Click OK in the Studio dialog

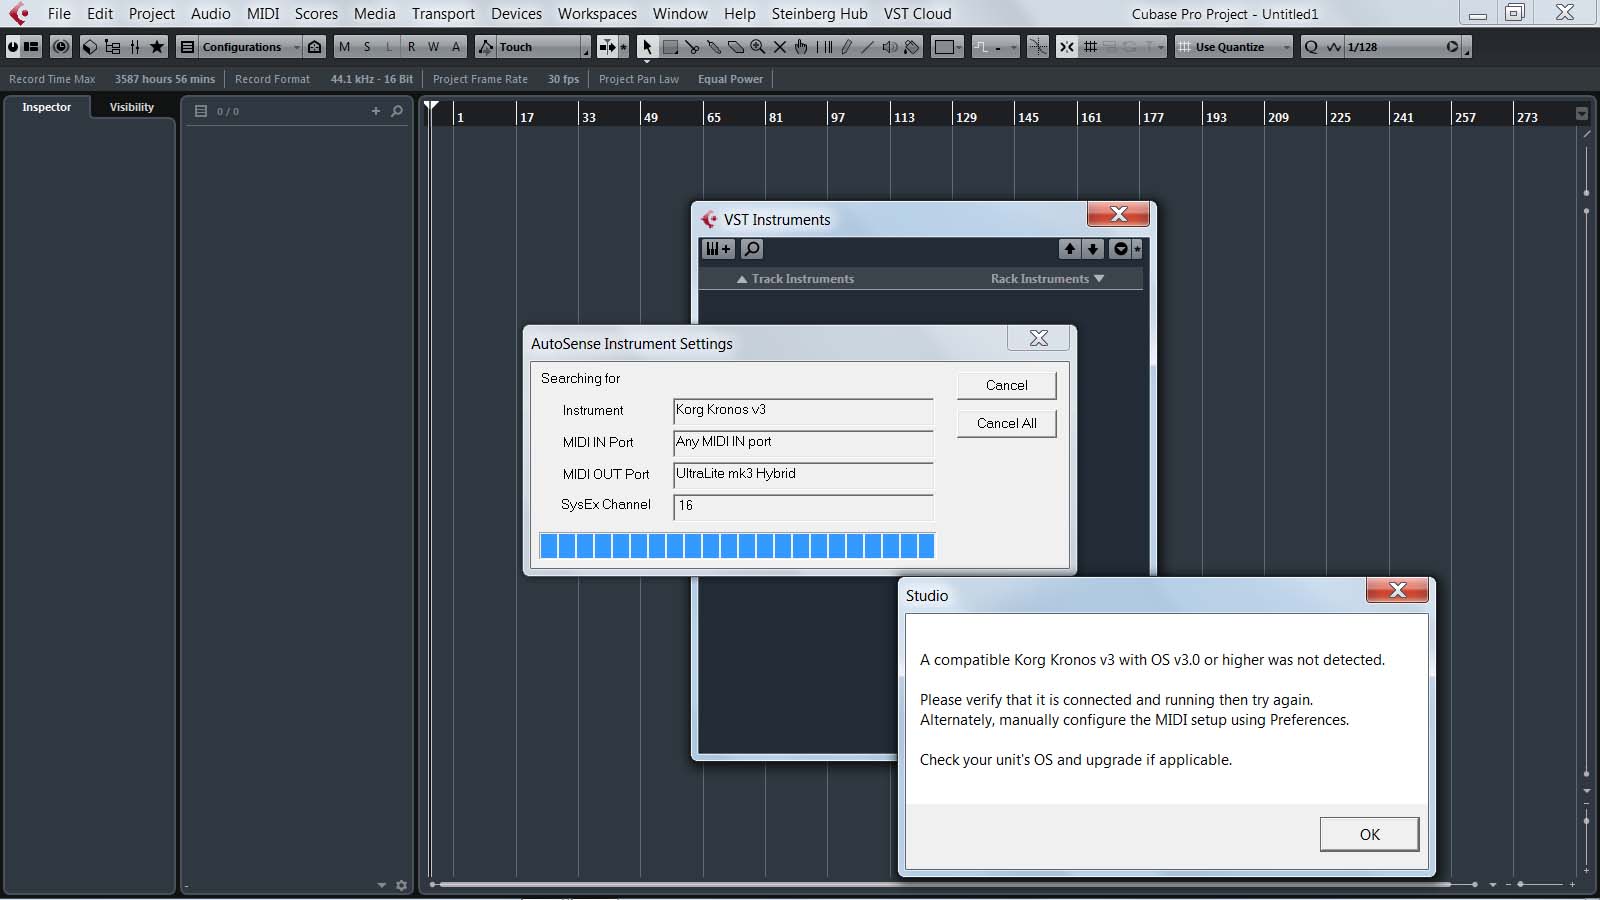(x=1369, y=834)
